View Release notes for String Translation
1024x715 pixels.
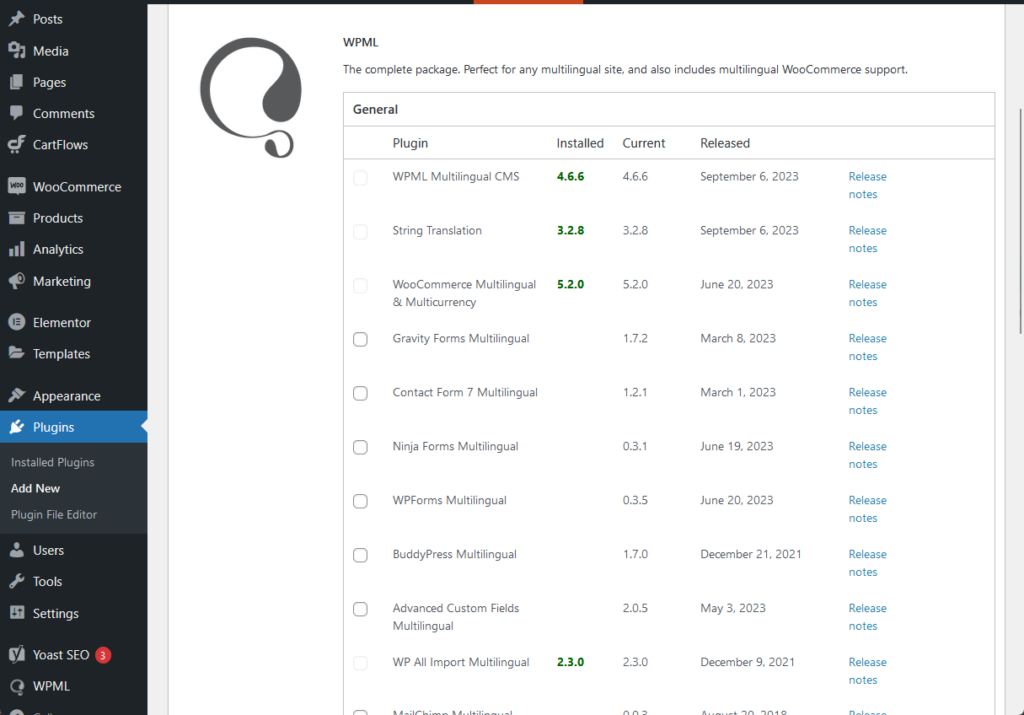pos(866,239)
